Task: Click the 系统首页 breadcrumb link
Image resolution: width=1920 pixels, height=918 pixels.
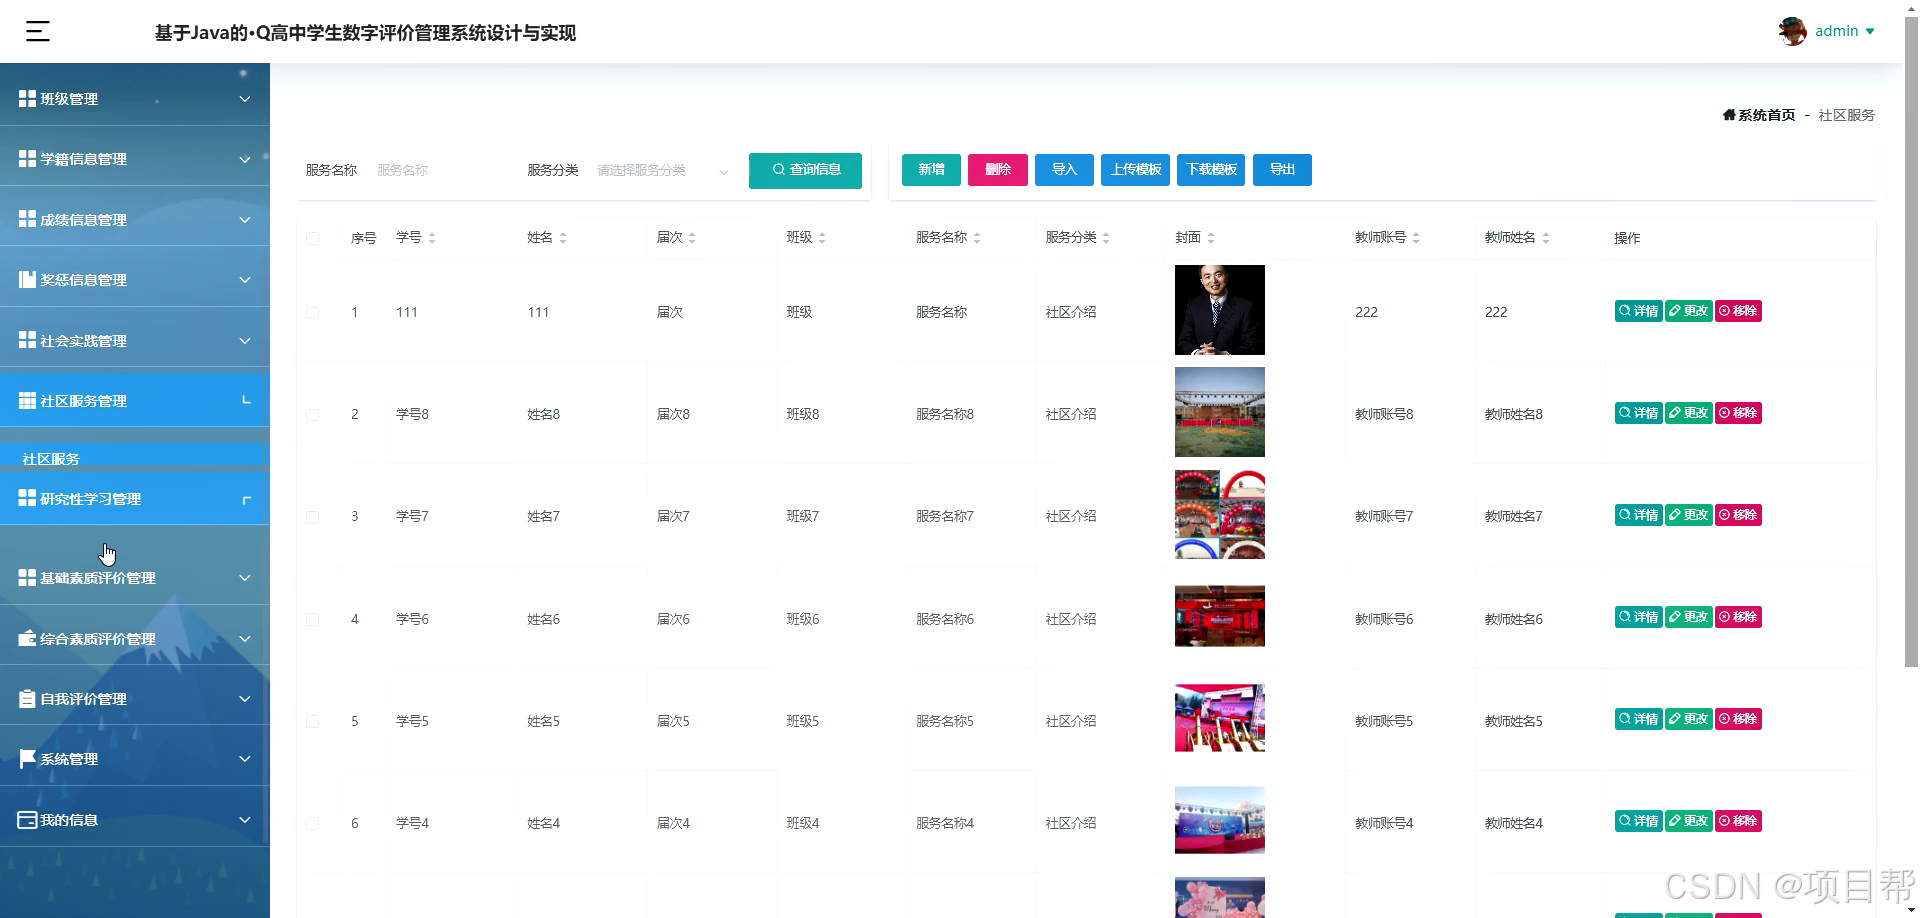Action: [1766, 115]
